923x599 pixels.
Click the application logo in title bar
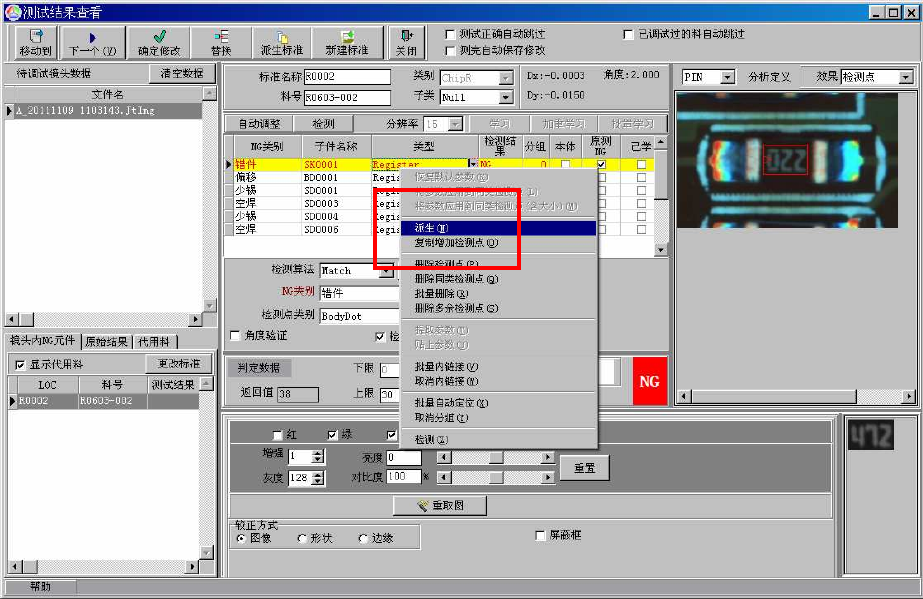click(12, 12)
